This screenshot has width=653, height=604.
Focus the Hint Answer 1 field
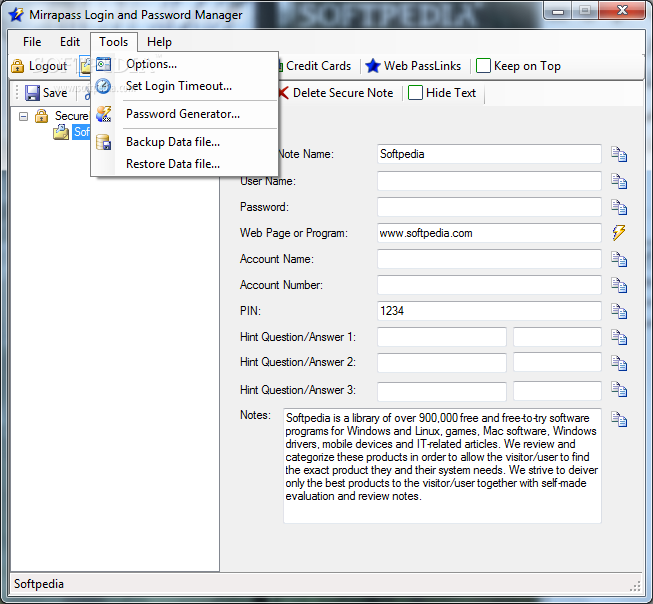[557, 337]
